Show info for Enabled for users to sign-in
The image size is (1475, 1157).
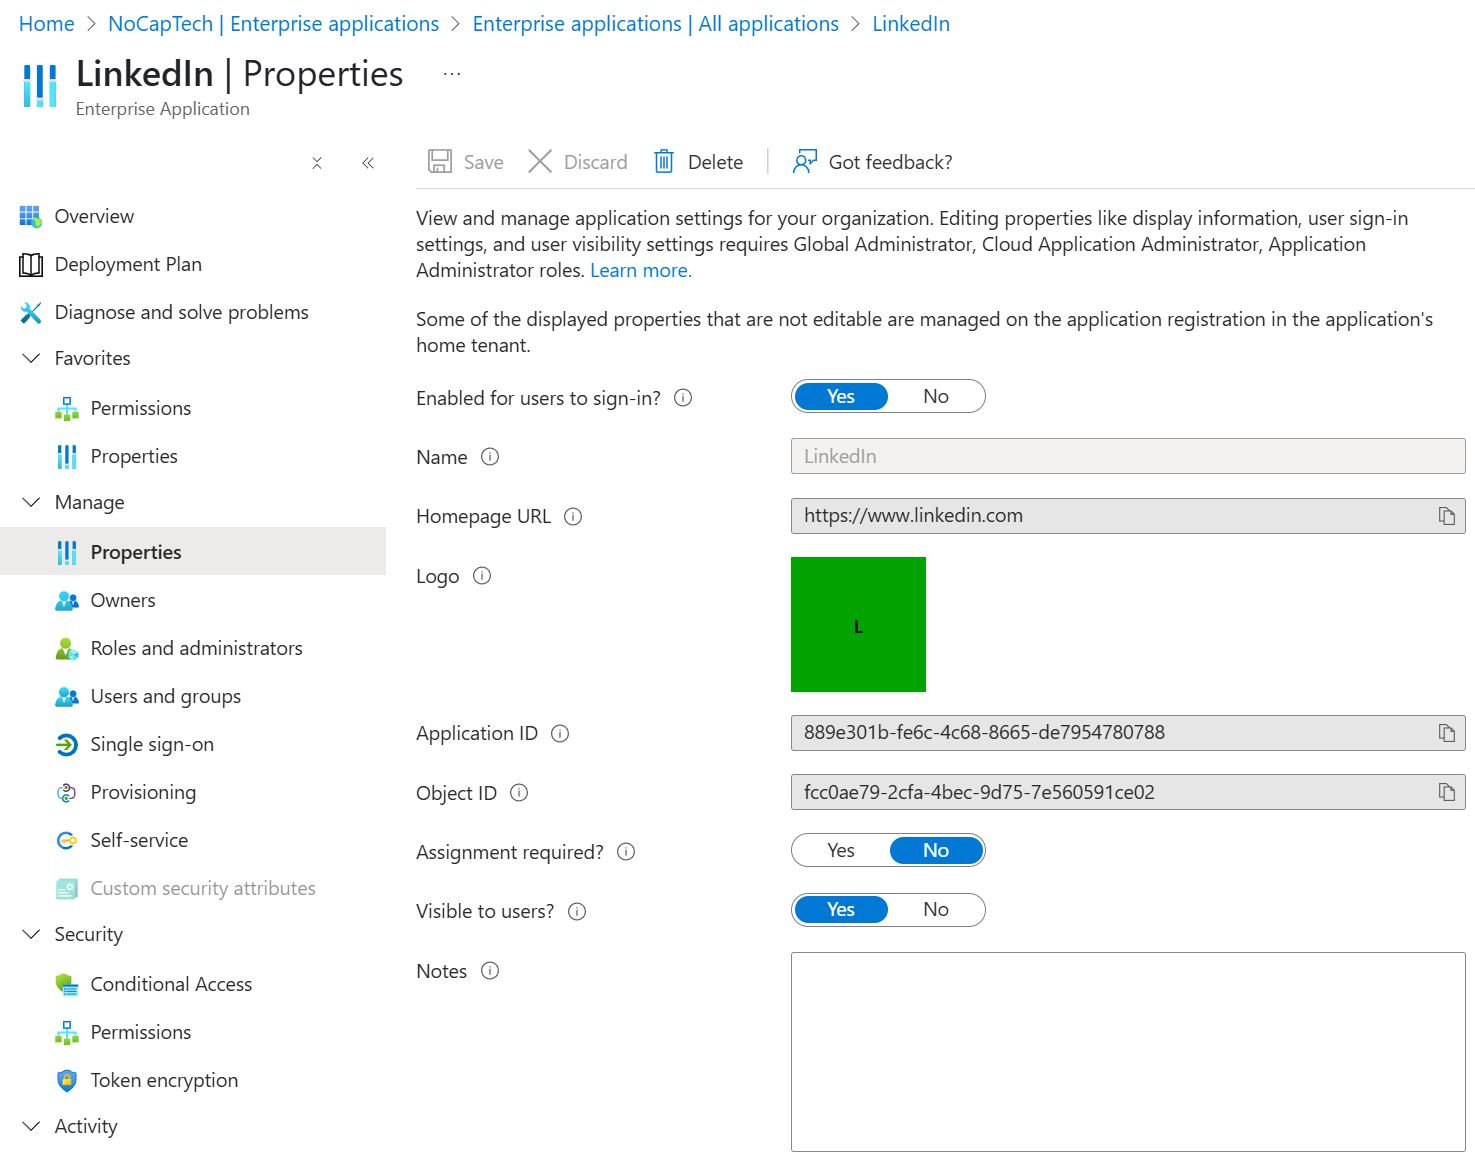683,398
